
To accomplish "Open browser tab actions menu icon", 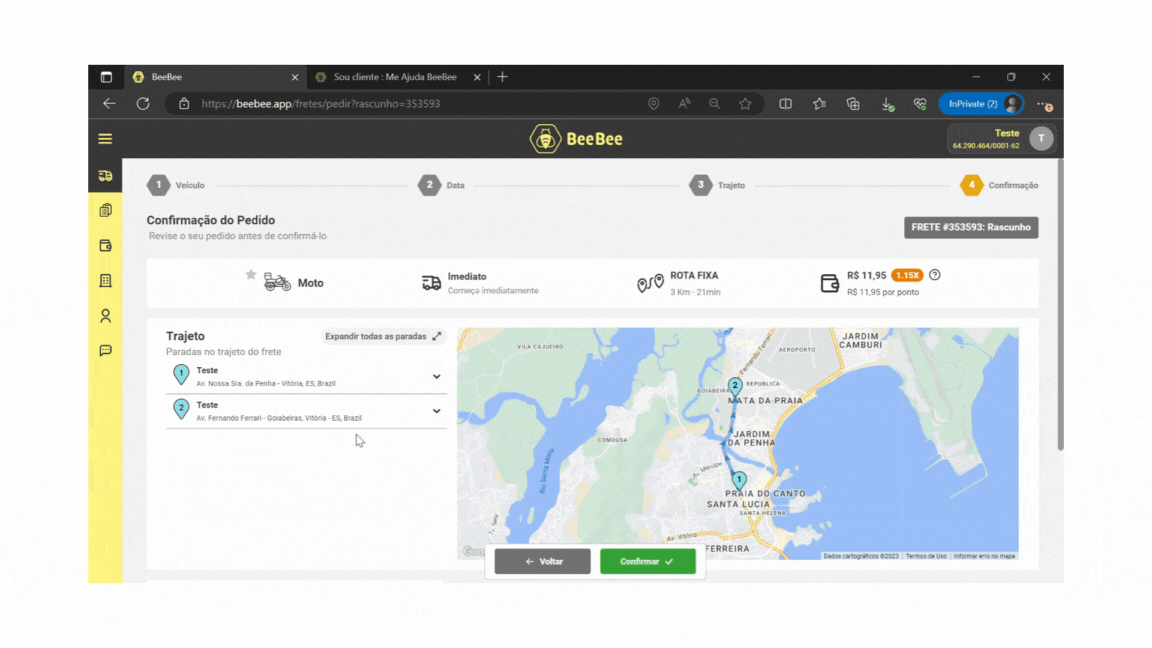I will click(x=106, y=77).
